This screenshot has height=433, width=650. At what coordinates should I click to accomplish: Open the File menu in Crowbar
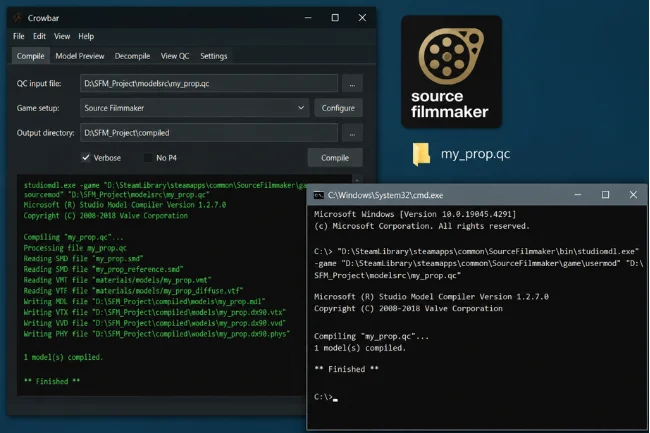[19, 36]
